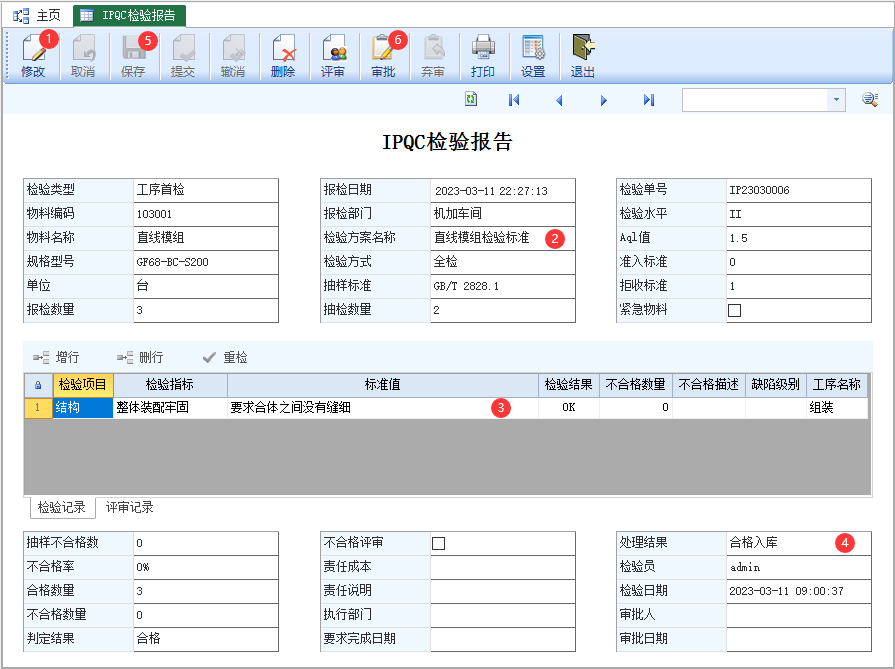Click the 检验项目 column header
The height and width of the screenshot is (669, 895).
point(83,385)
